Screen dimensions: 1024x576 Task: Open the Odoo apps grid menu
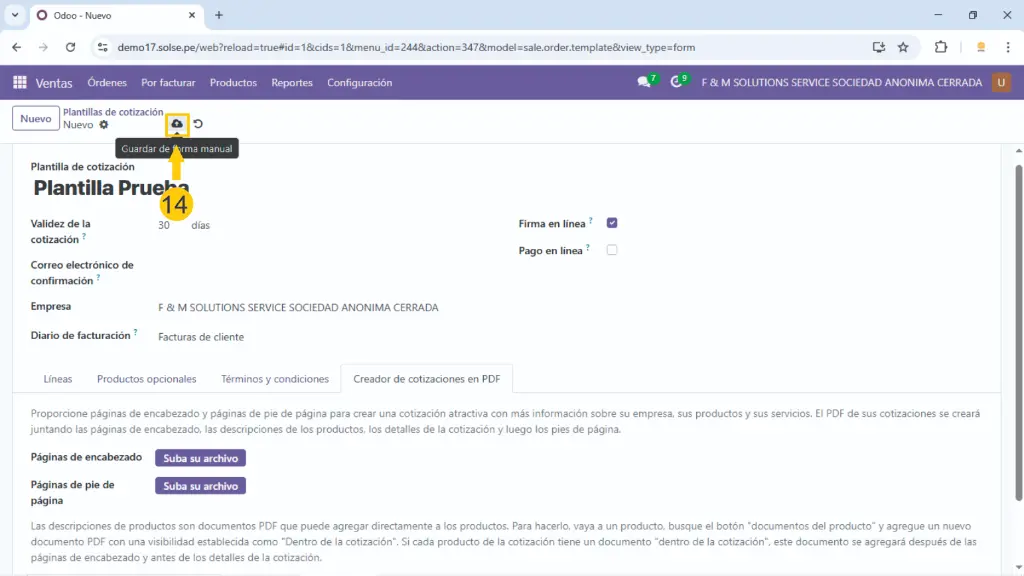pyautogui.click(x=20, y=83)
